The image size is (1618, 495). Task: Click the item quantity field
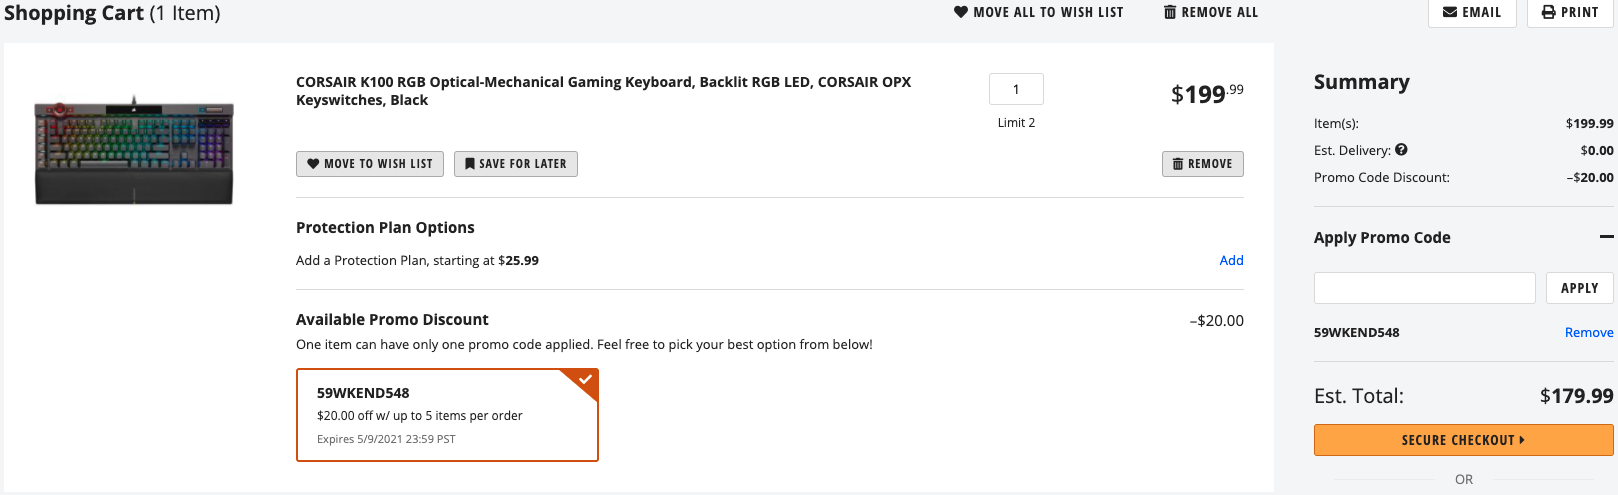[x=1016, y=89]
